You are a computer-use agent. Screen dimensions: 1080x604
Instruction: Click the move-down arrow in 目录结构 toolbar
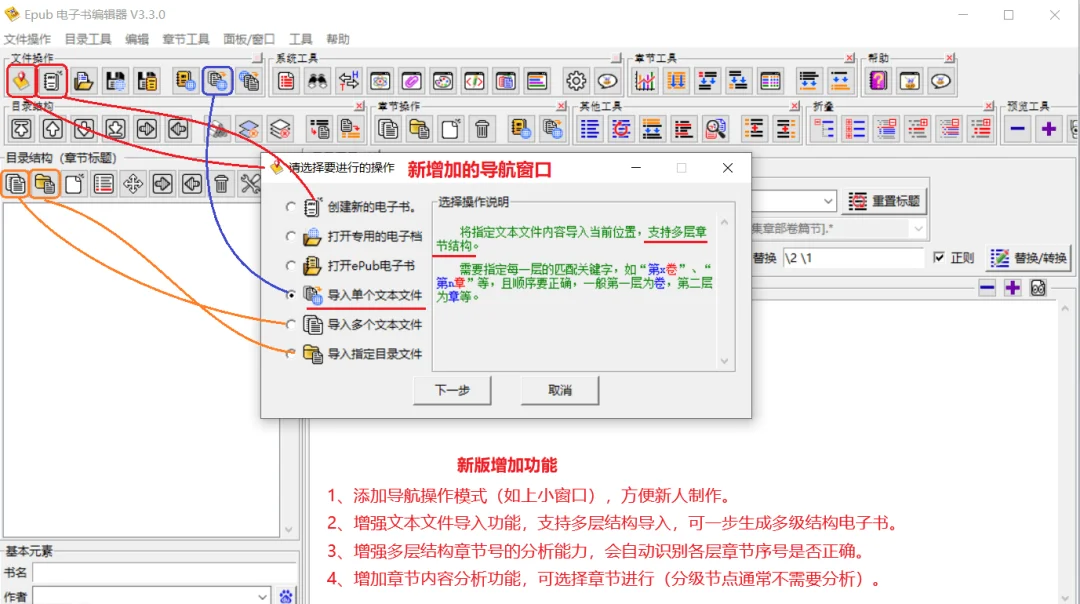(84, 129)
